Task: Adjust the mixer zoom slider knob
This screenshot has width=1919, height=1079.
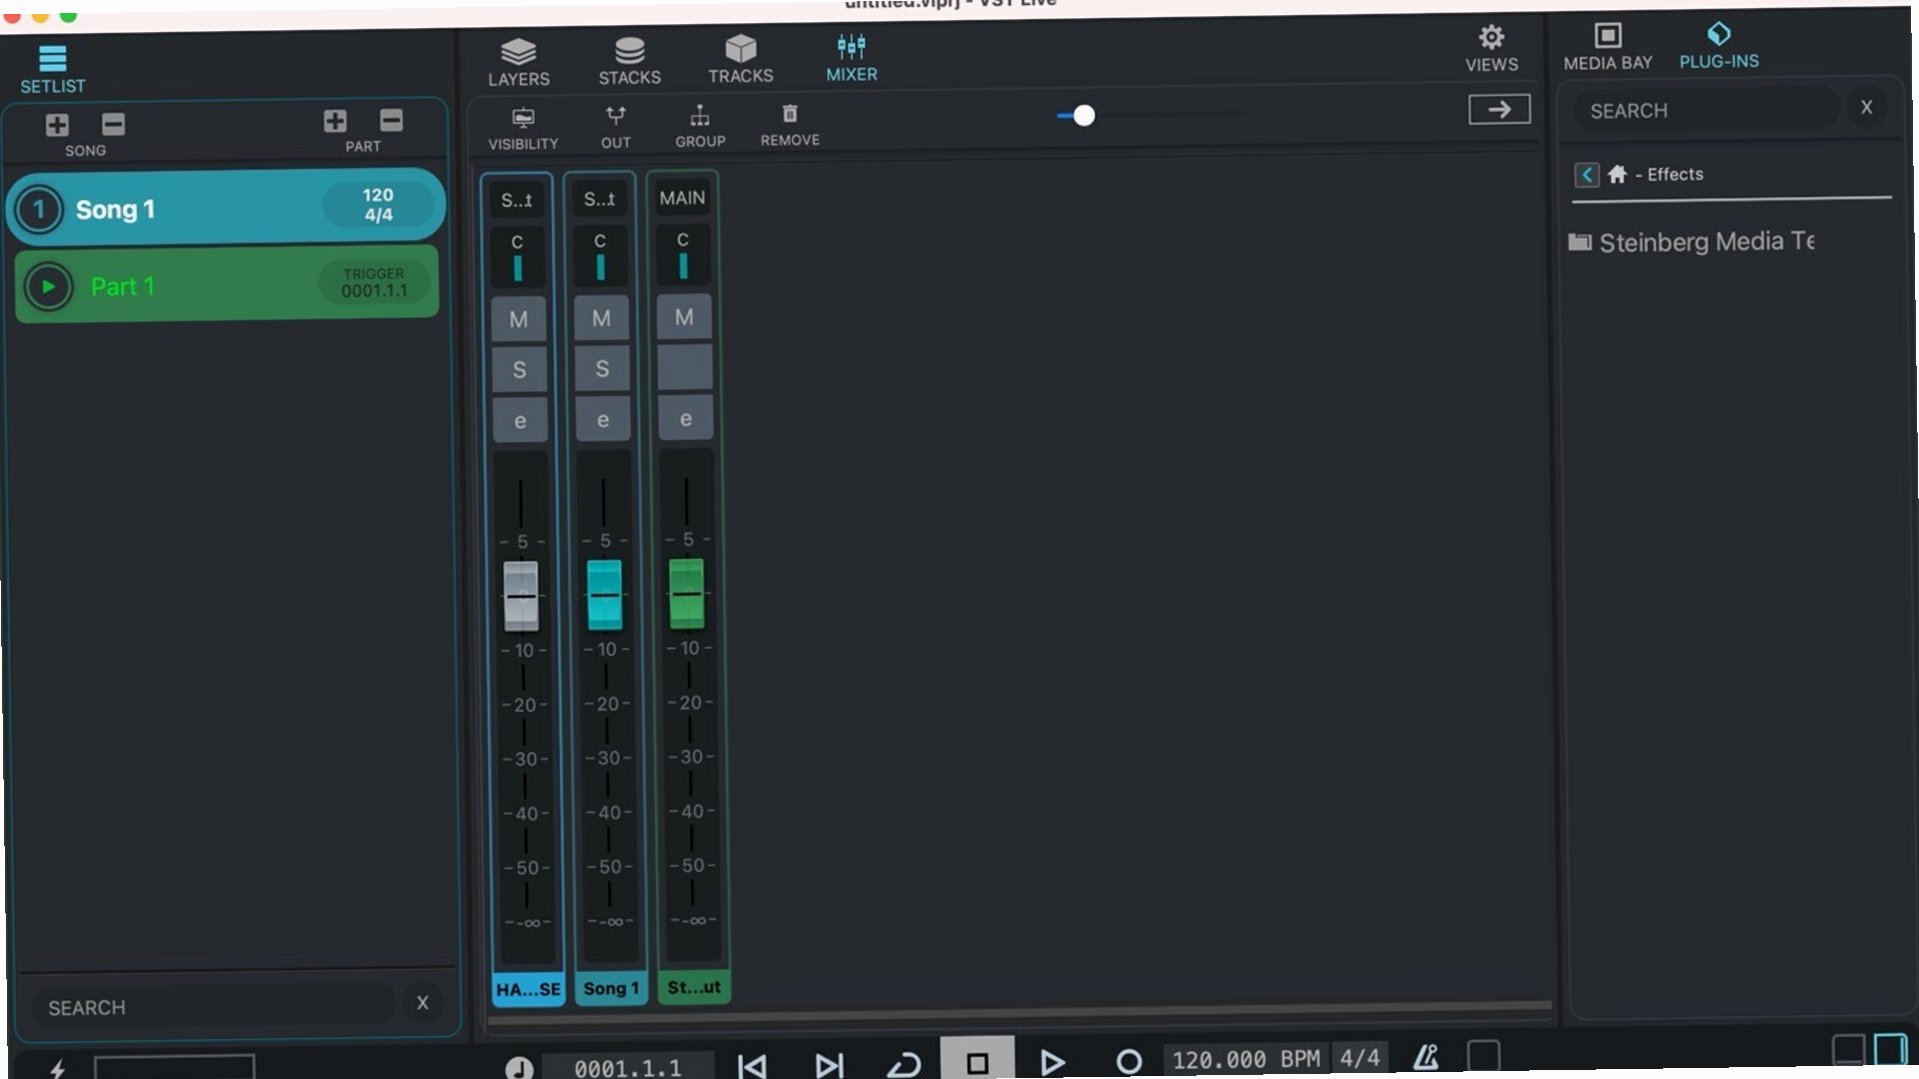Action: point(1083,115)
